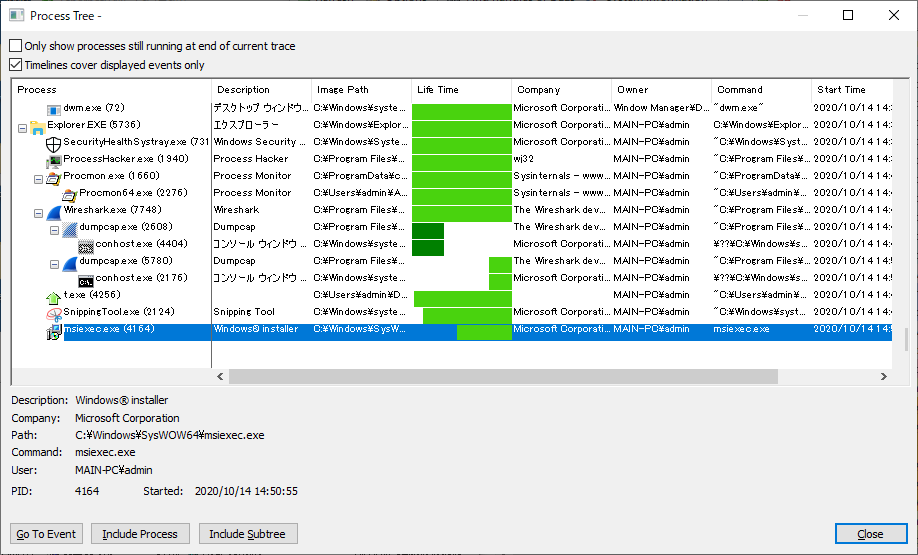Click the dumpcap.exe (5780) icon
The height and width of the screenshot is (555, 918).
coord(70,263)
